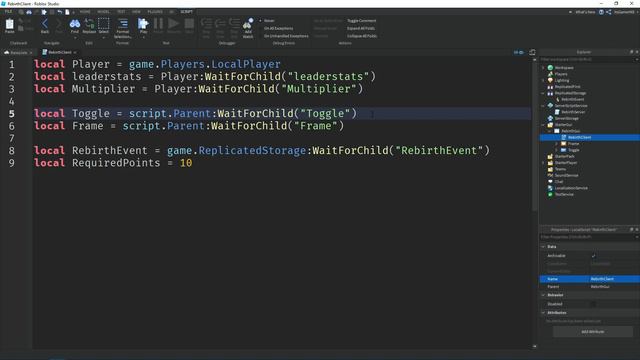Screen dimensions: 640x360
Task: Select Toggle button object in Explorer
Action: (573, 150)
